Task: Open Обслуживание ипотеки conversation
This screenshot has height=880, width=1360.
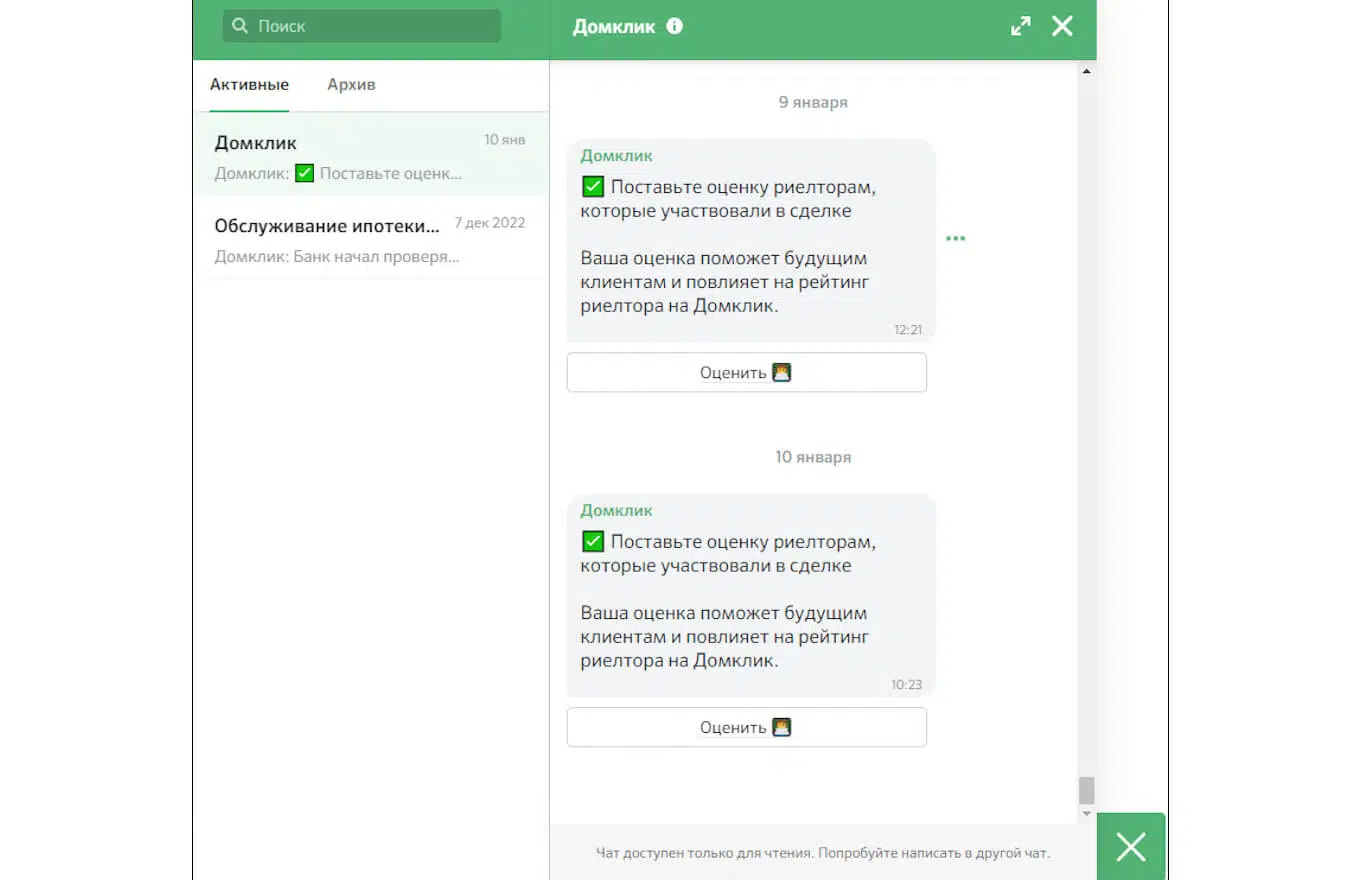Action: [x=370, y=239]
